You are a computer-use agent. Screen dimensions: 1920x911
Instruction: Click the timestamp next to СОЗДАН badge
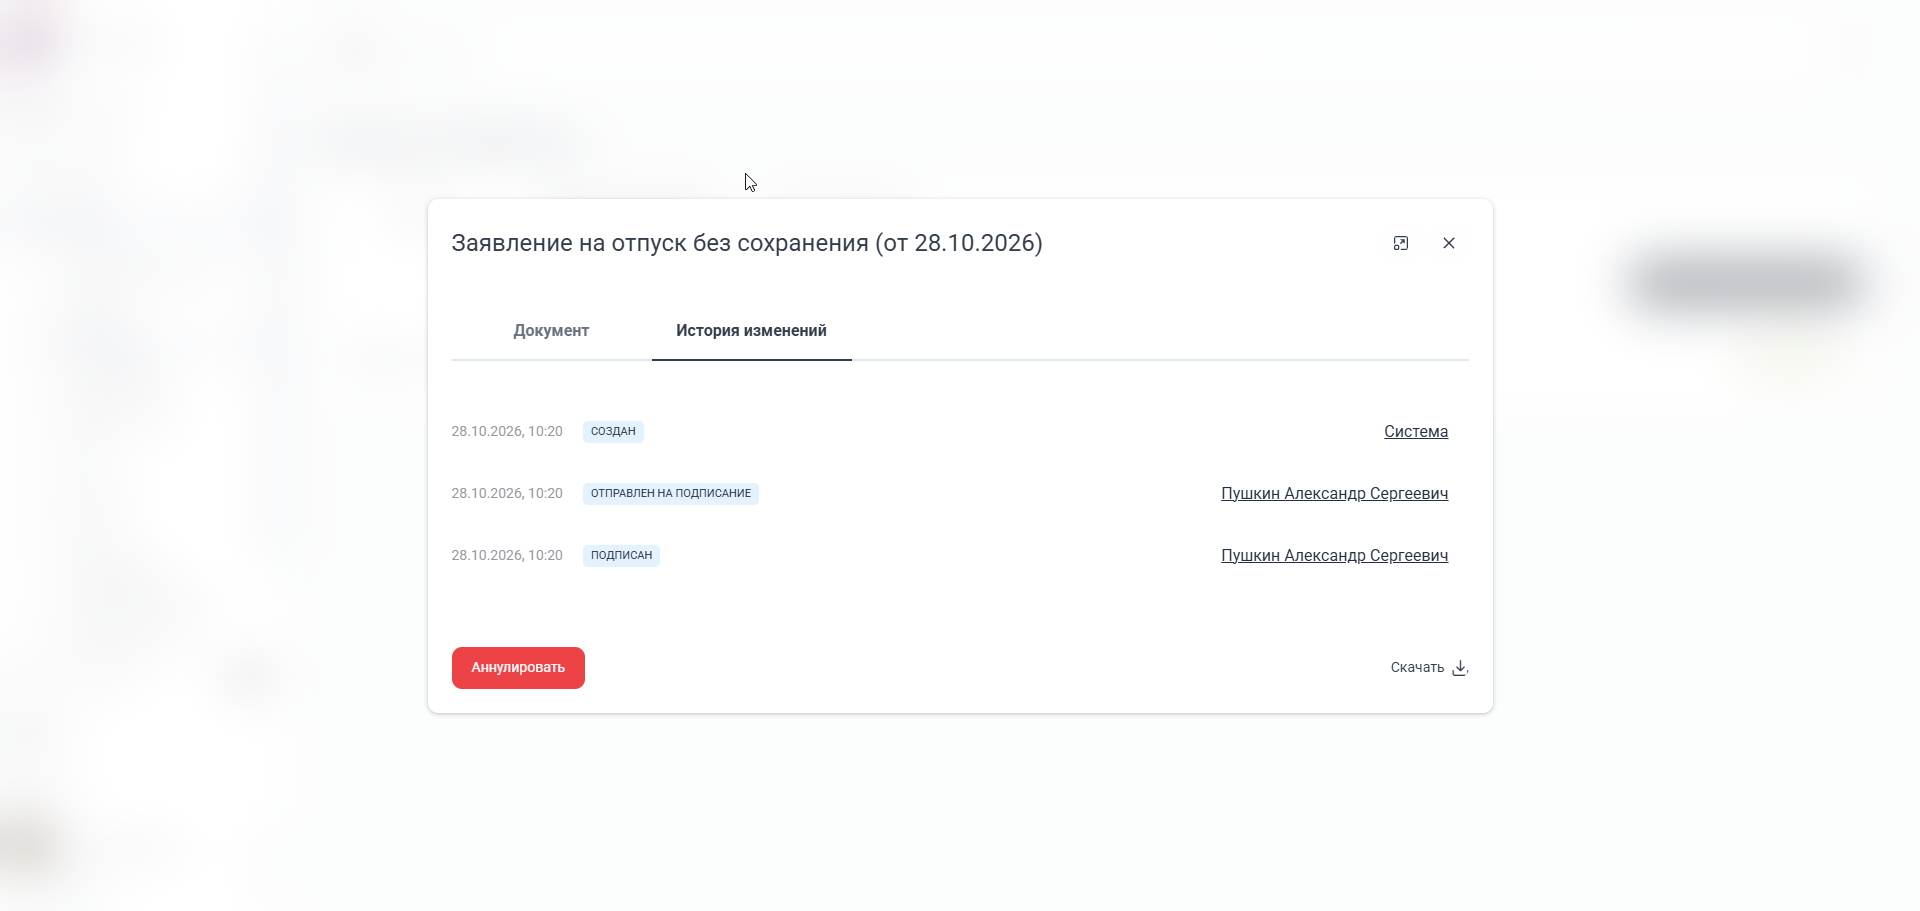507,432
